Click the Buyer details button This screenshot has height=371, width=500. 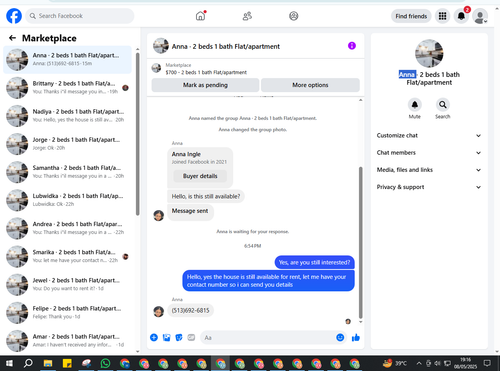(200, 176)
